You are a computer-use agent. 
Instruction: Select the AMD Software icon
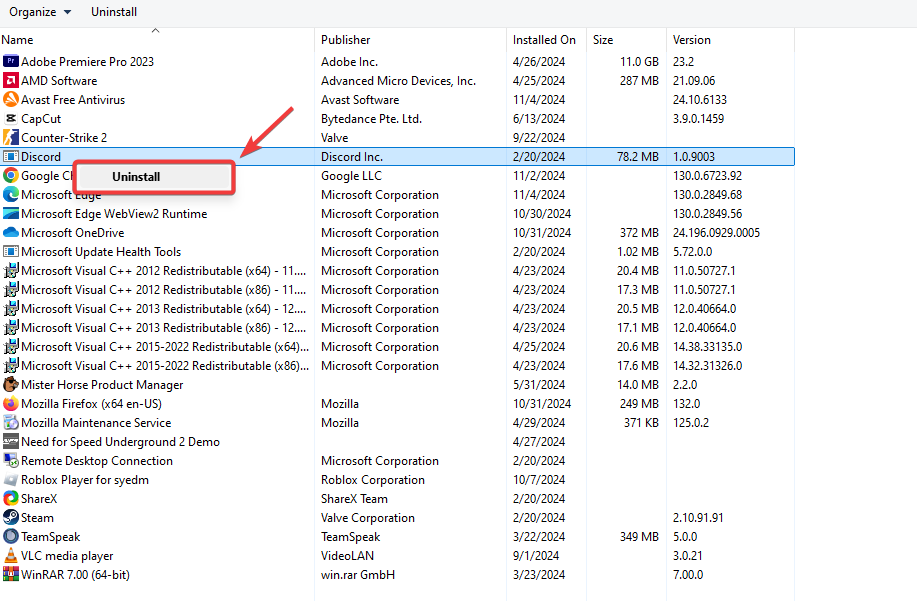point(11,81)
